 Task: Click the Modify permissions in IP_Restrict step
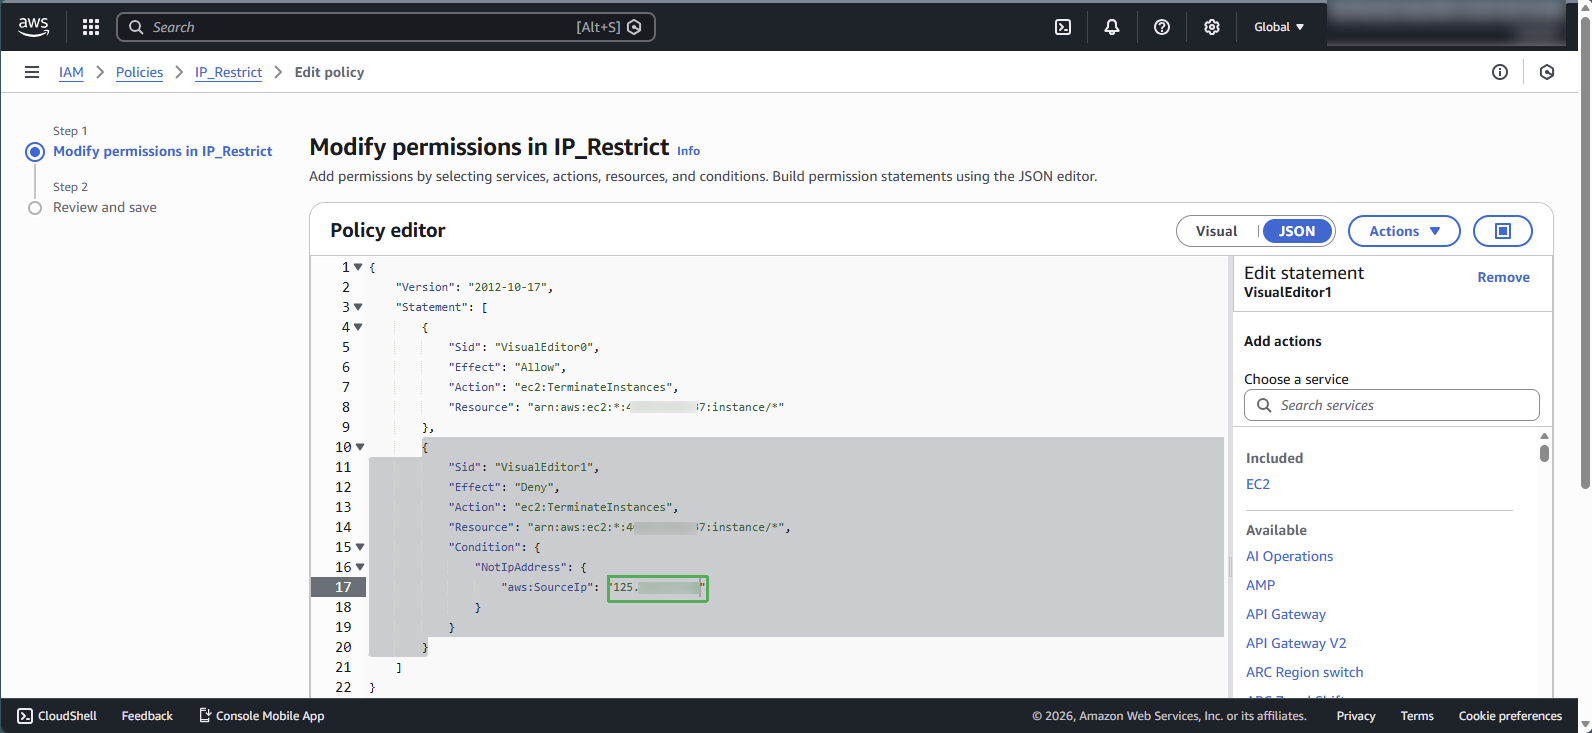tap(162, 151)
